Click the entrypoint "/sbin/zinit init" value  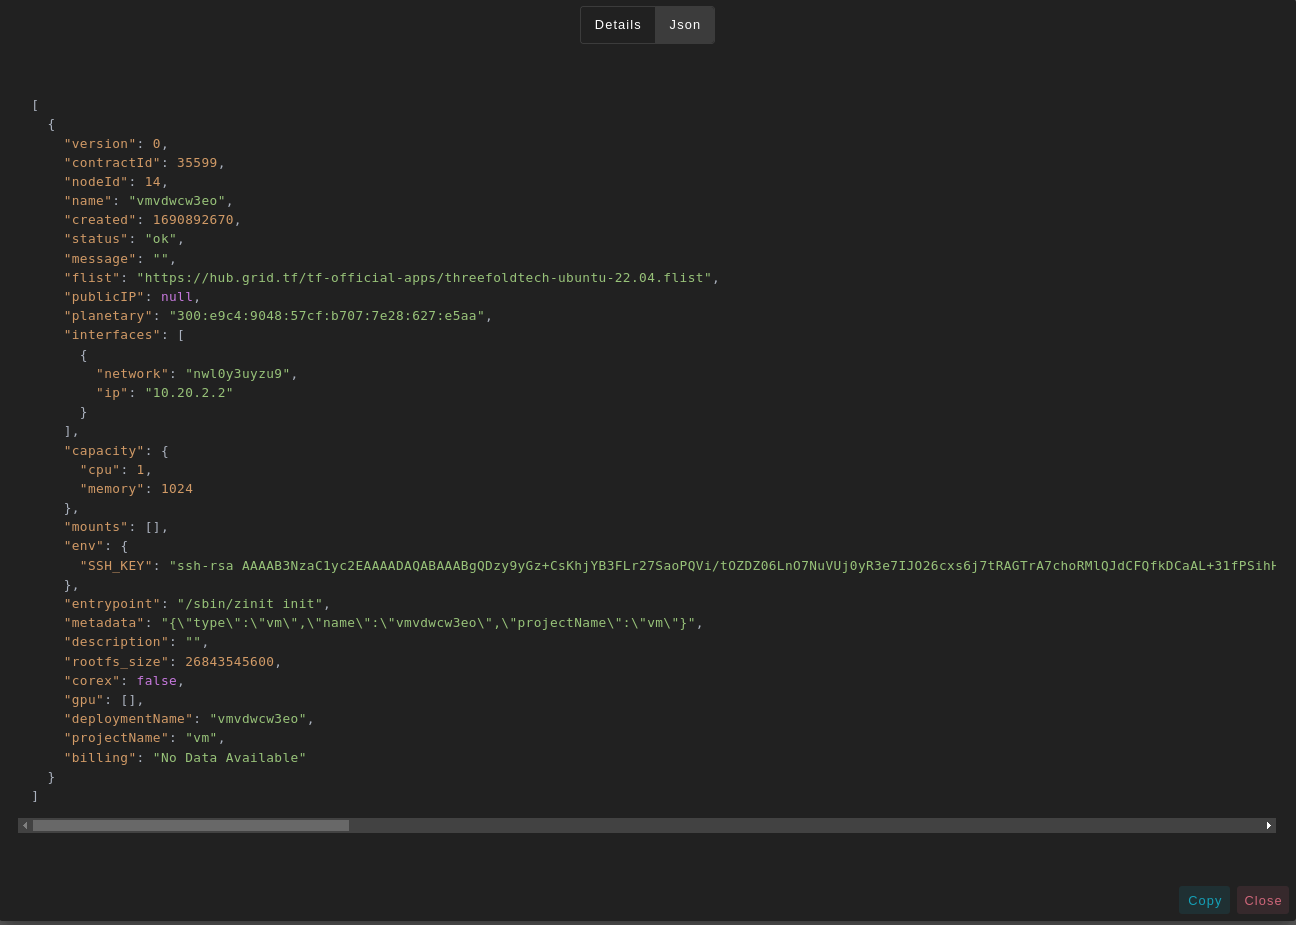tap(250, 604)
